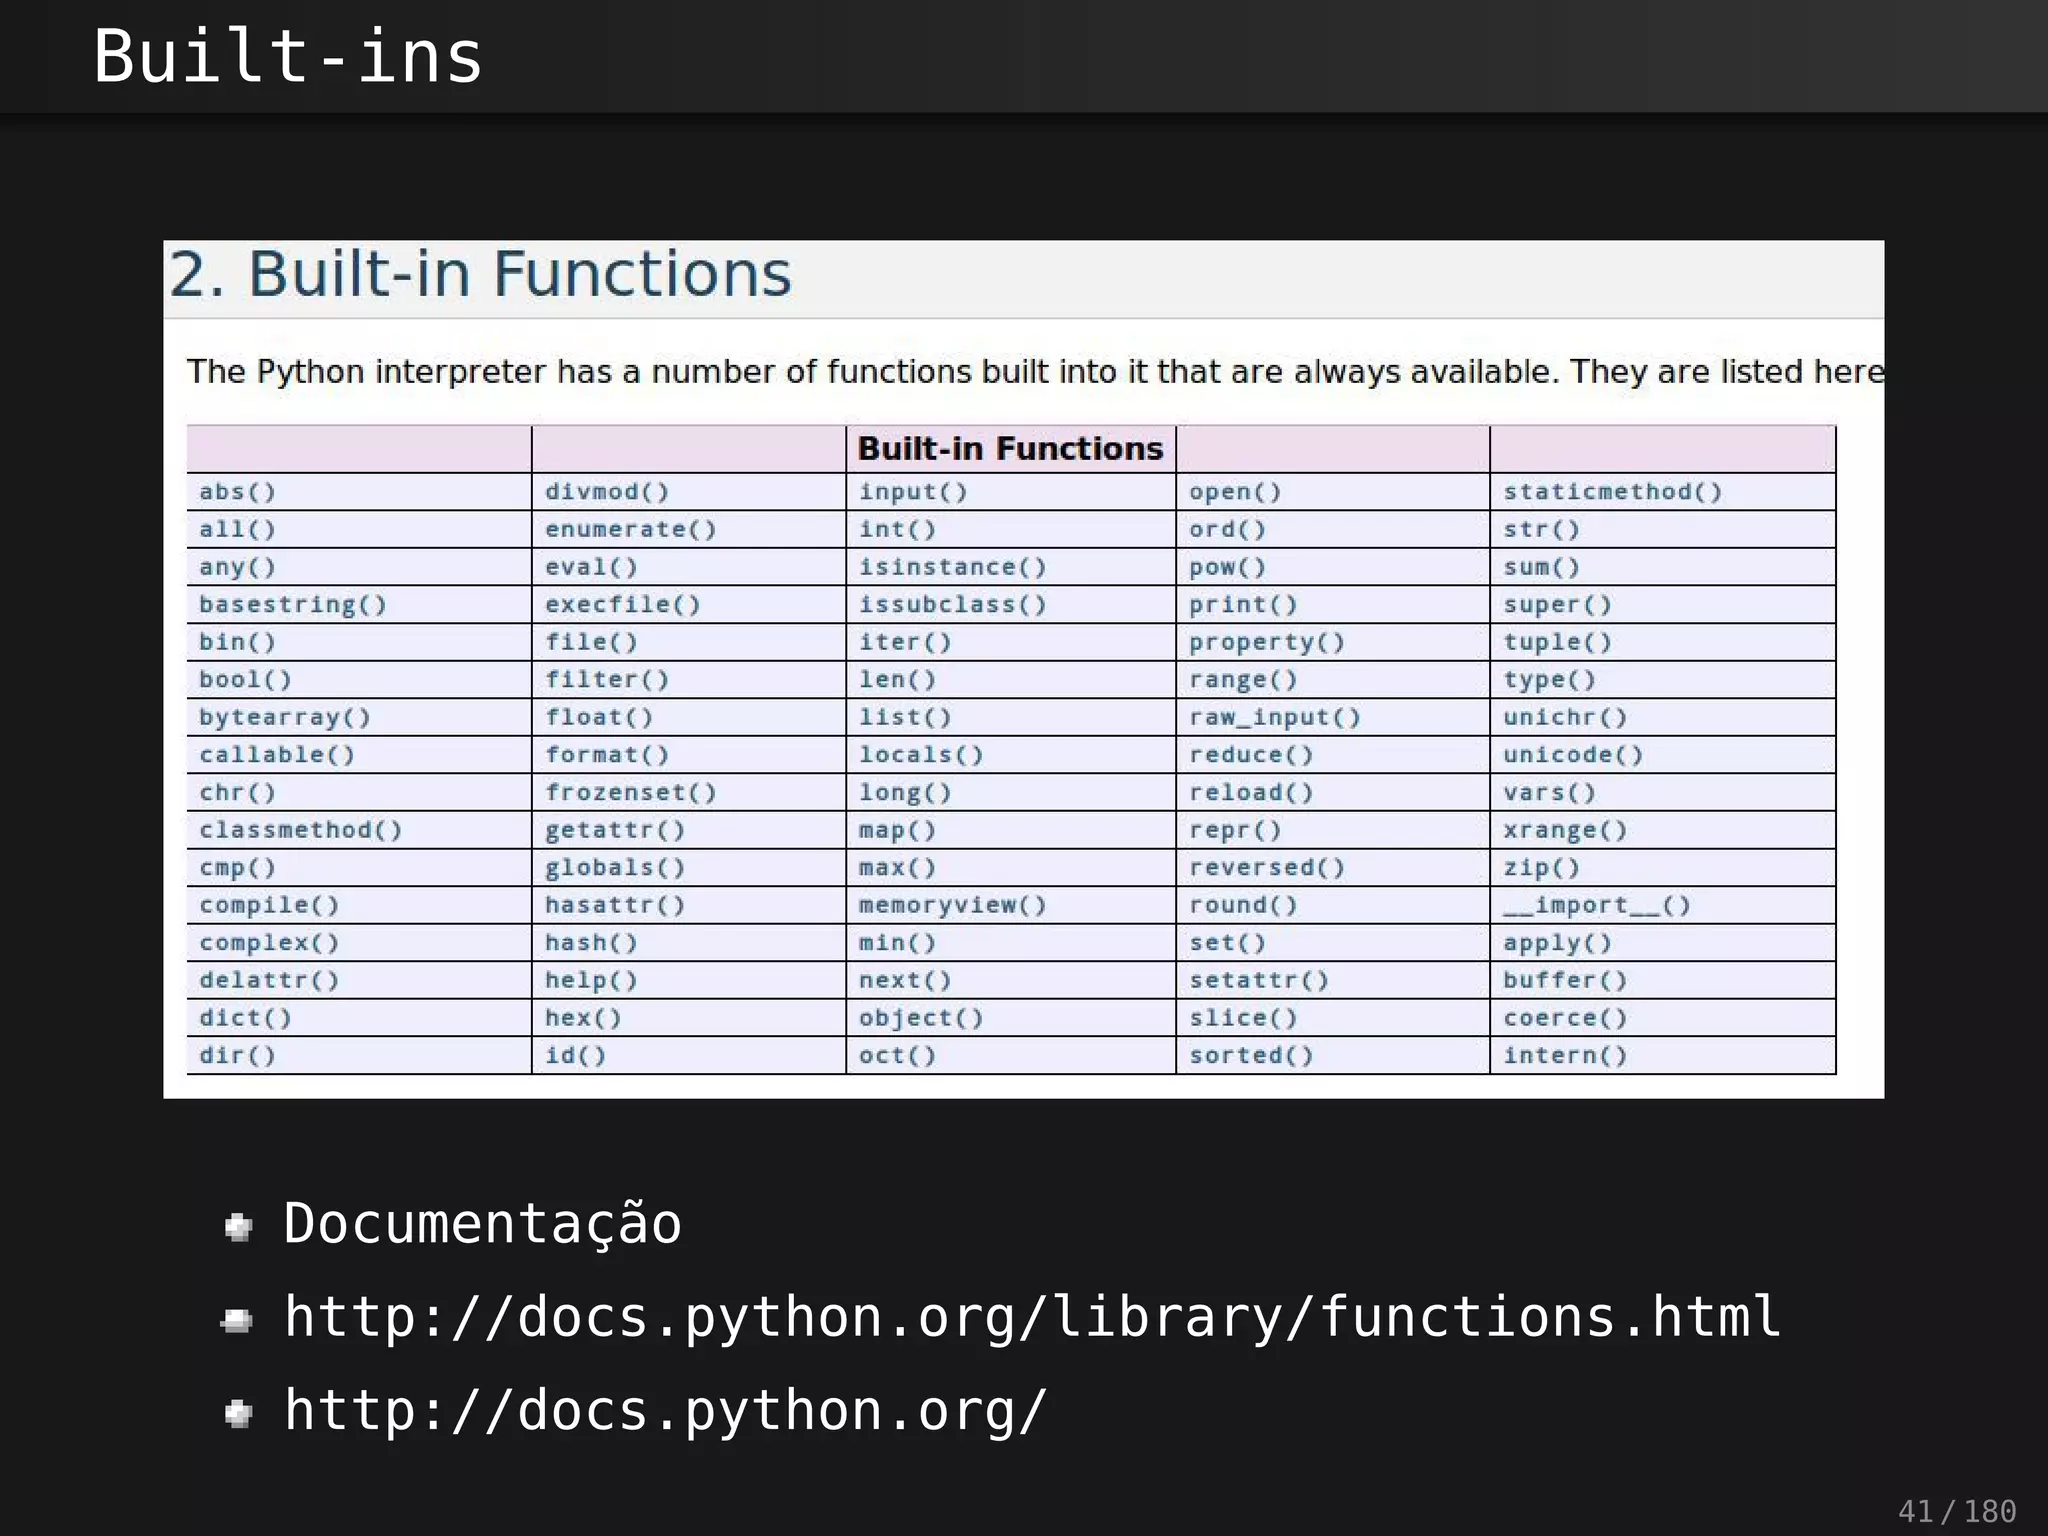Viewport: 2048px width, 1536px height.
Task: Click the slide title 'Built-ins'
Action: [x=288, y=56]
